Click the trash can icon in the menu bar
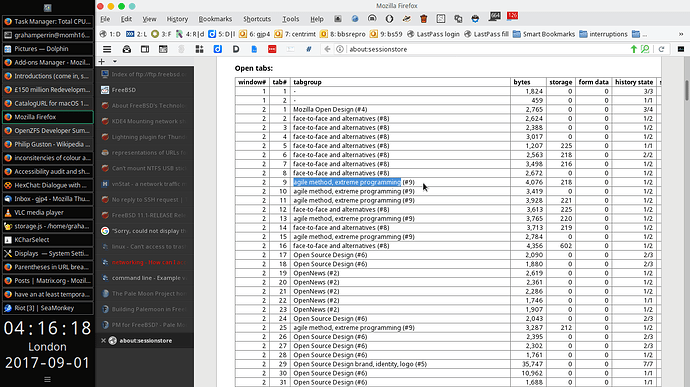This screenshot has height=387, width=690. coord(423,19)
